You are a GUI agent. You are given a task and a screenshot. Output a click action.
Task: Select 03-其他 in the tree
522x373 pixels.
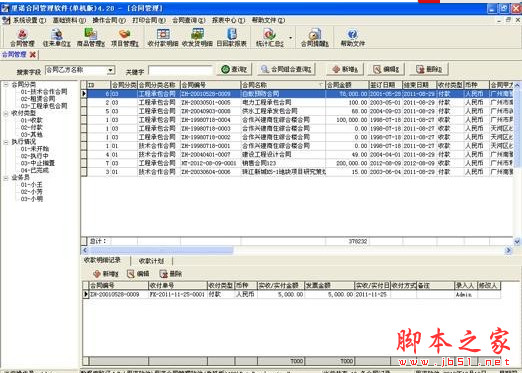point(31,135)
